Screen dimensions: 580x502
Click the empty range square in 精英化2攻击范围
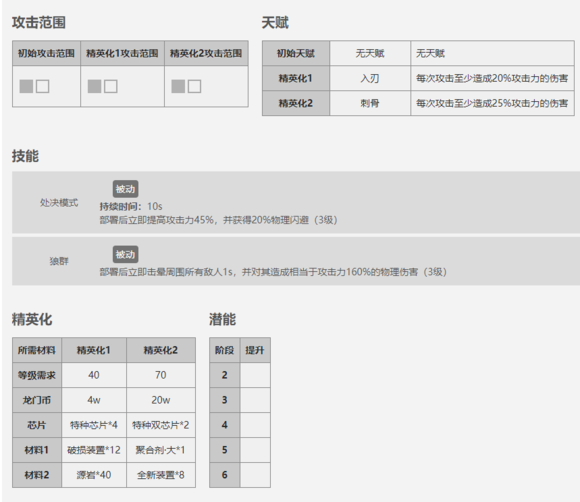tap(195, 87)
